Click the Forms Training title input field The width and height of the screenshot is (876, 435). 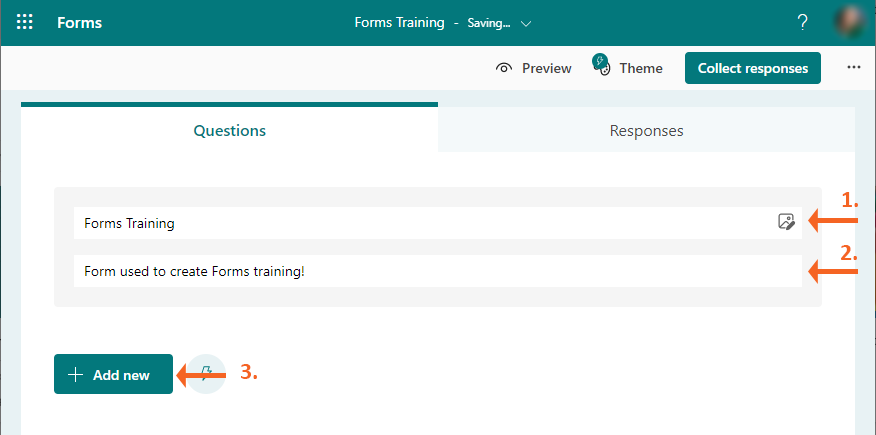point(420,223)
